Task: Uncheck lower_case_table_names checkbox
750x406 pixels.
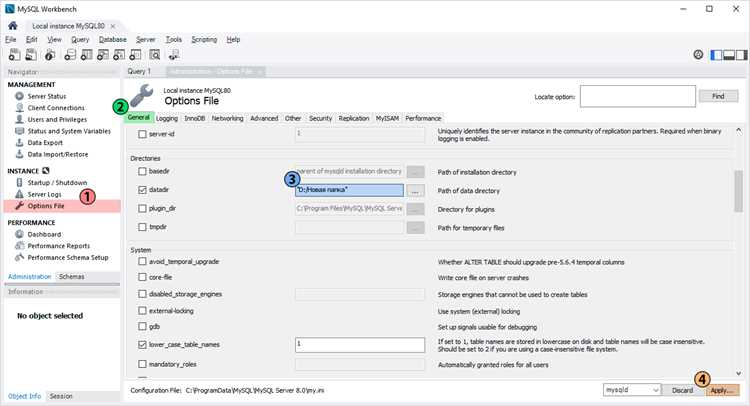Action: [x=142, y=344]
